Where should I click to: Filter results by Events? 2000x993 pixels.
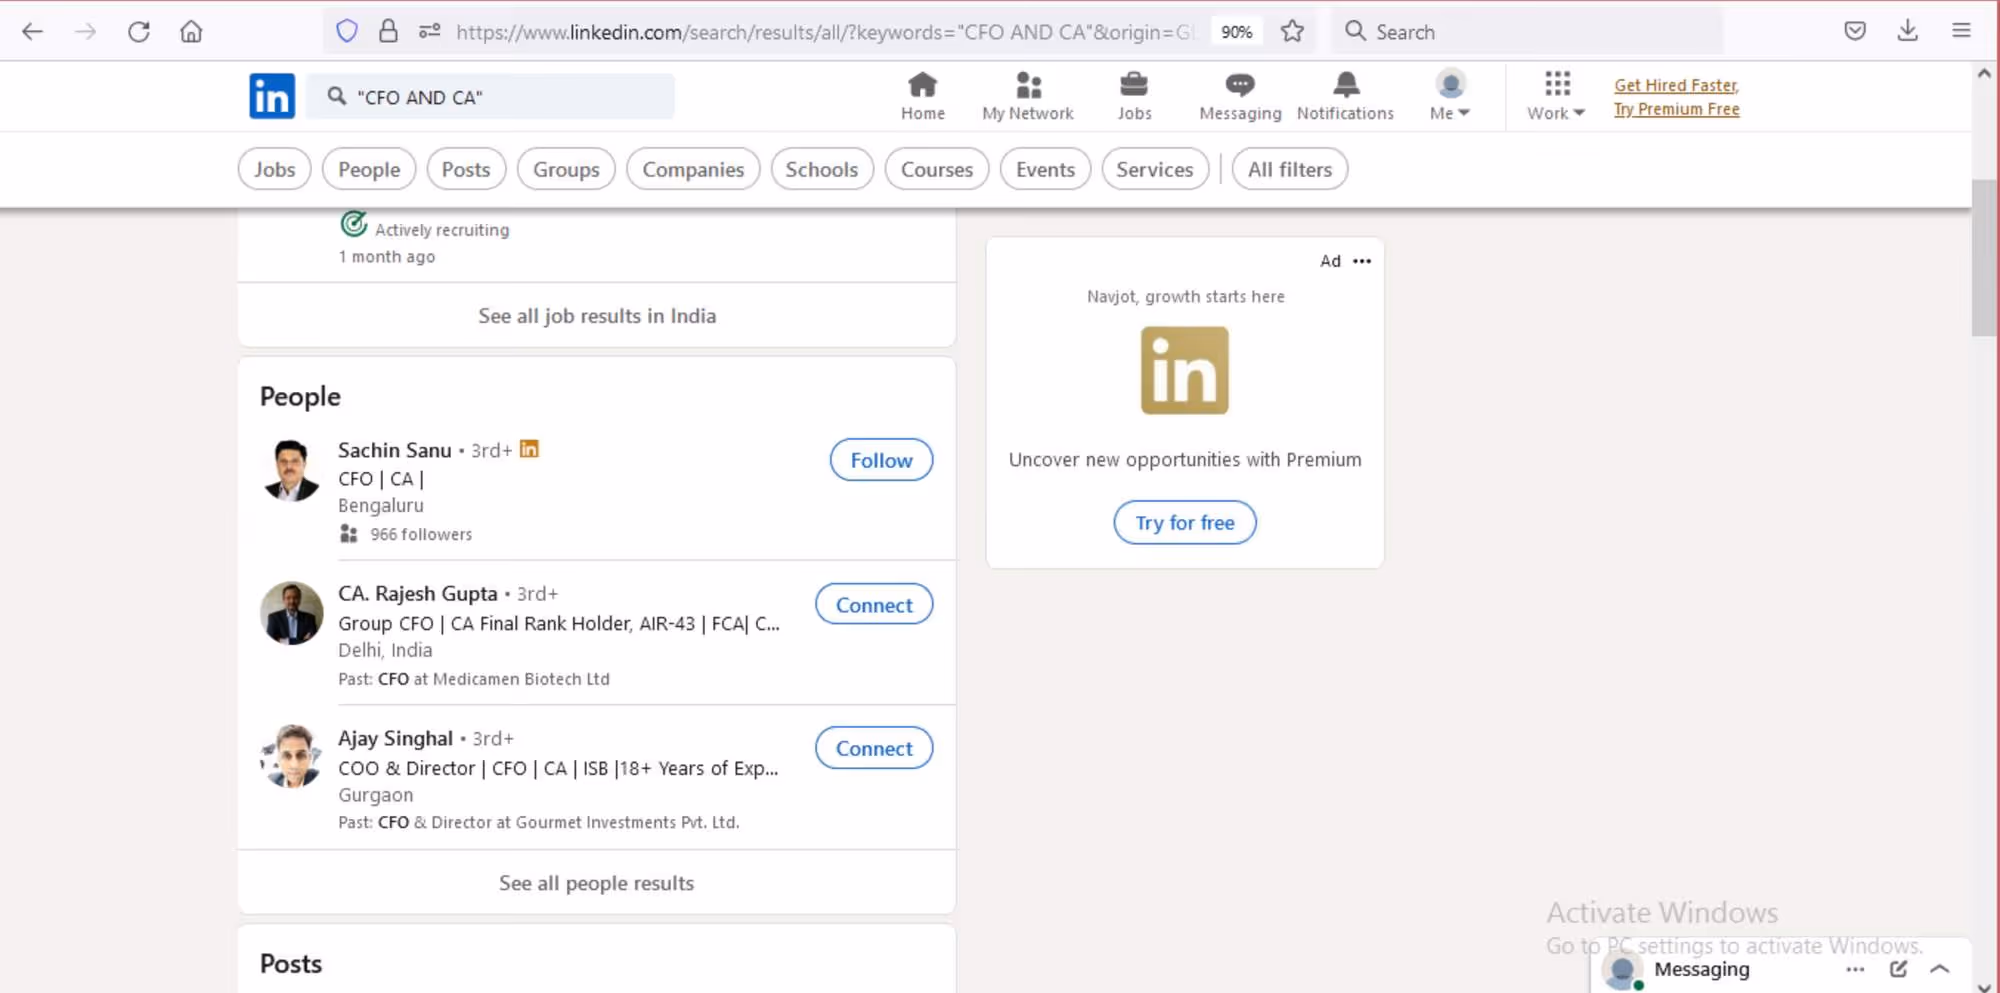1045,169
